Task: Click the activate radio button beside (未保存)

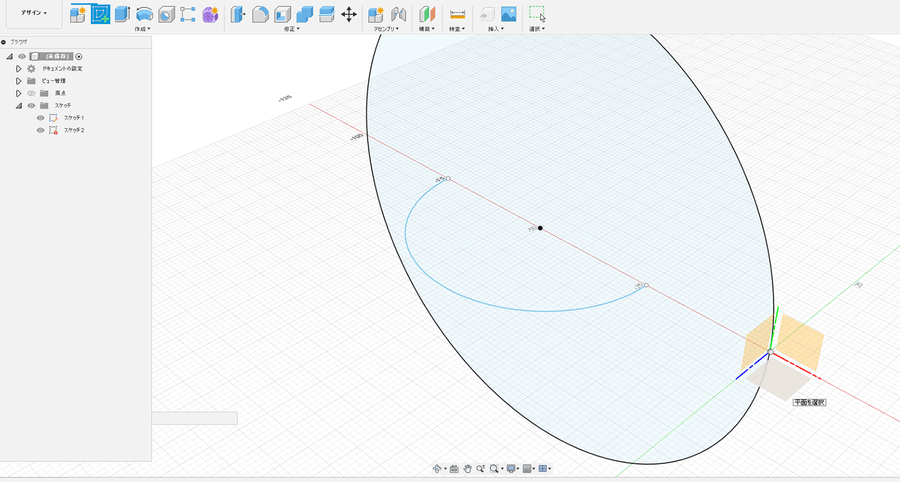Action: tap(79, 56)
